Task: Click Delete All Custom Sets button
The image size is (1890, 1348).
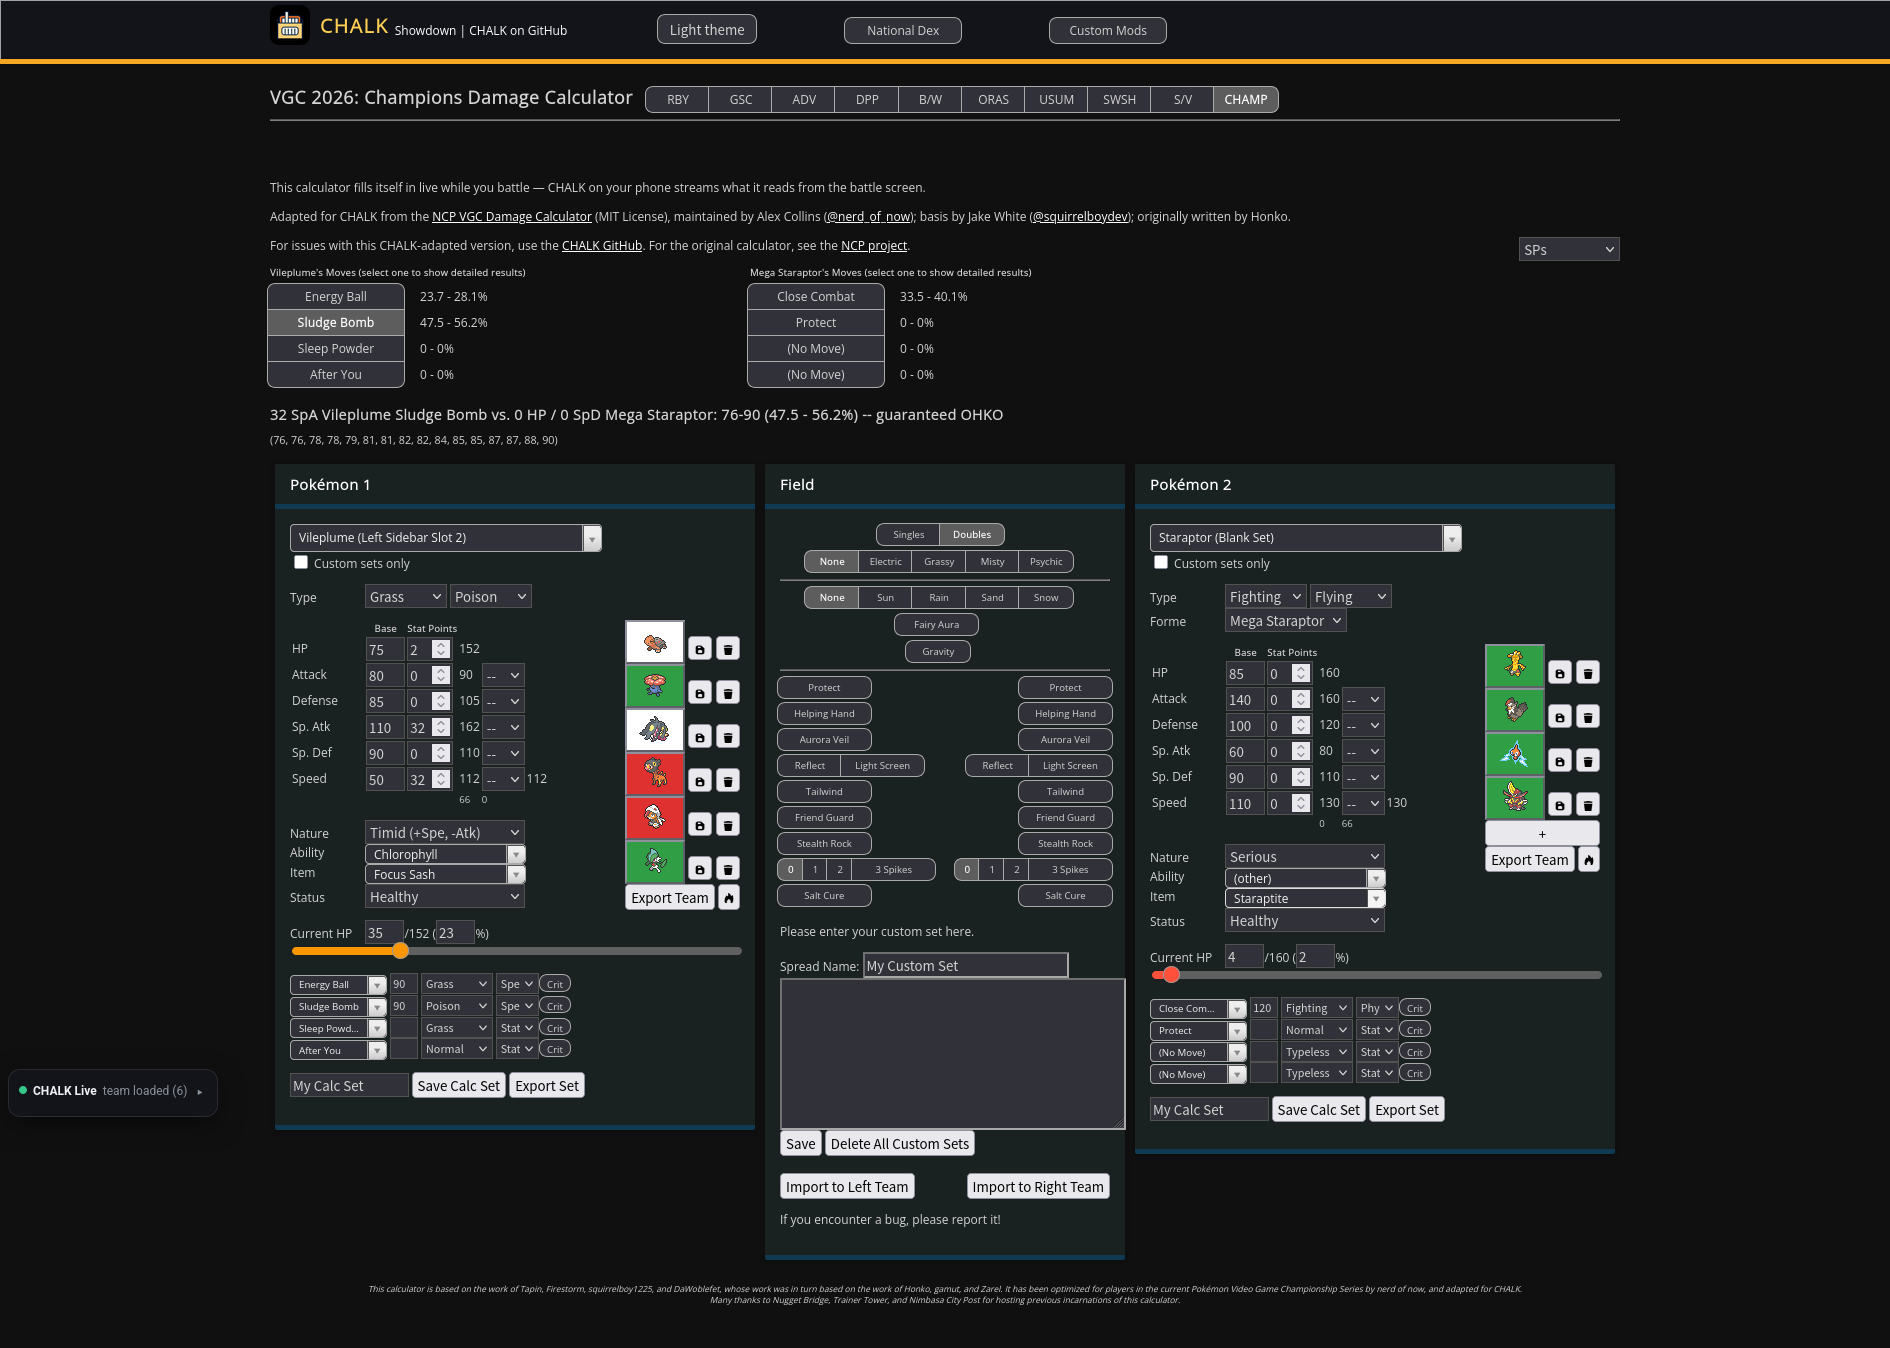Action: tap(900, 1144)
